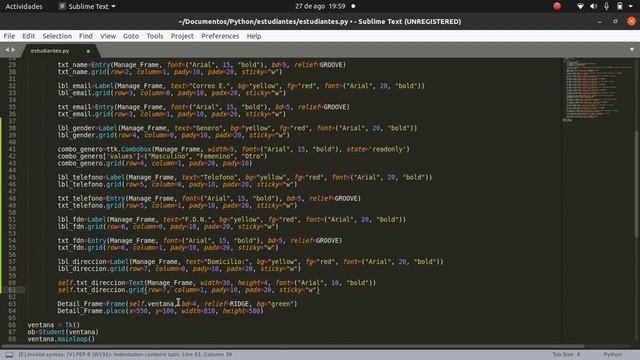Open the View menu

(108, 36)
